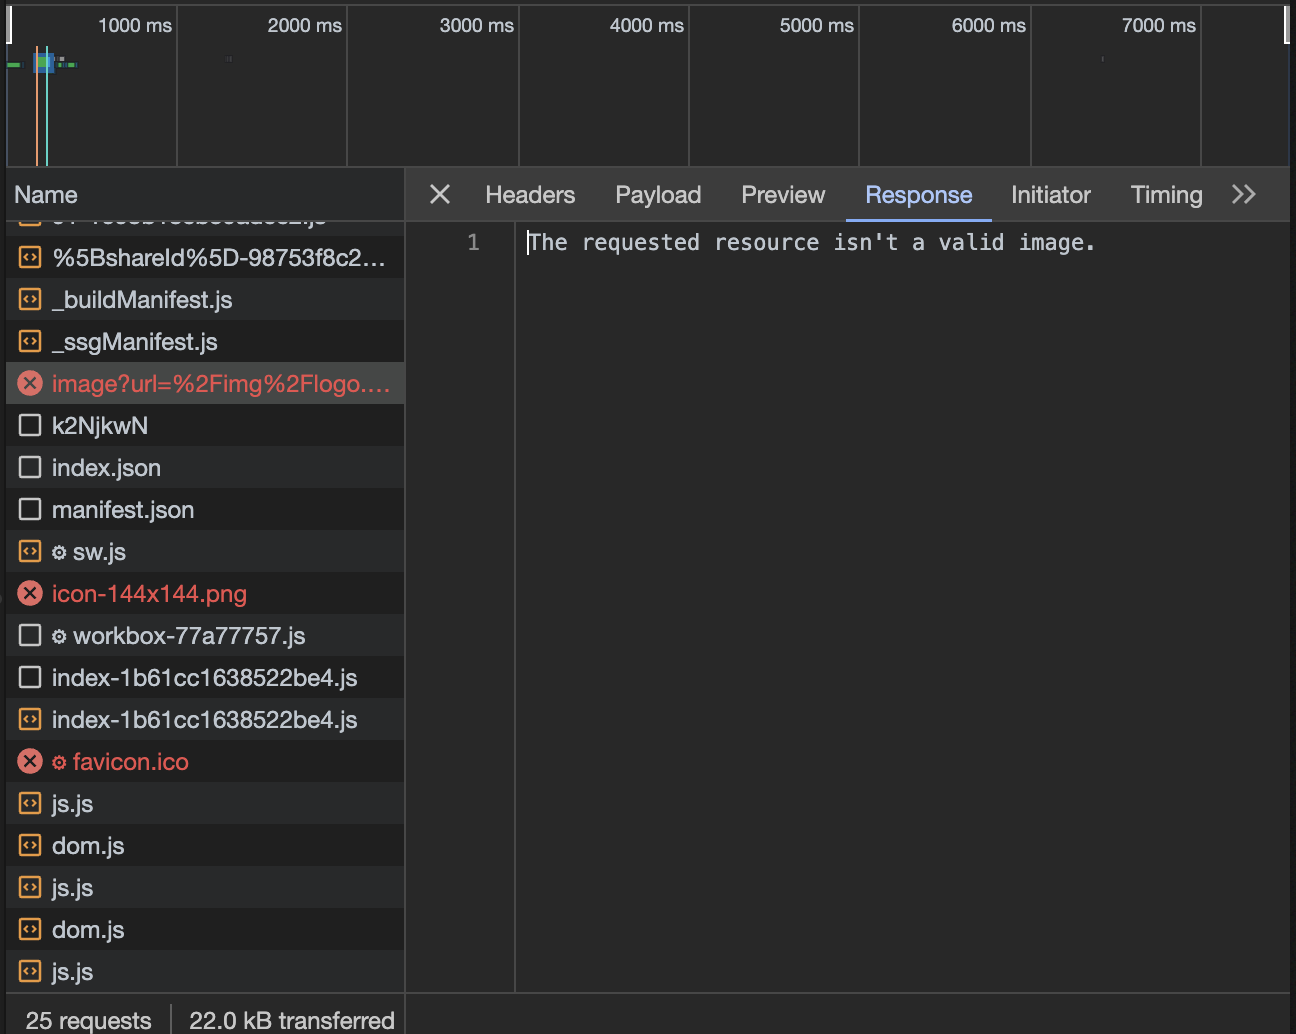
Task: Click the script icon beside index-1b61cc1638522be4.js
Action: 29,719
